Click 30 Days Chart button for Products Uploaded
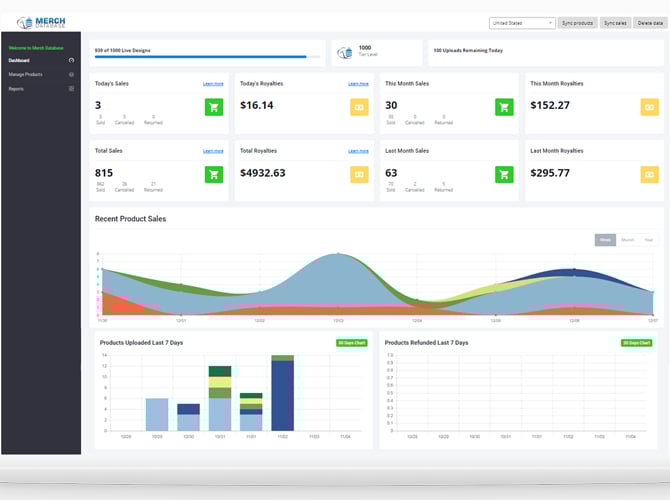Image resolution: width=670 pixels, height=500 pixels. [352, 343]
